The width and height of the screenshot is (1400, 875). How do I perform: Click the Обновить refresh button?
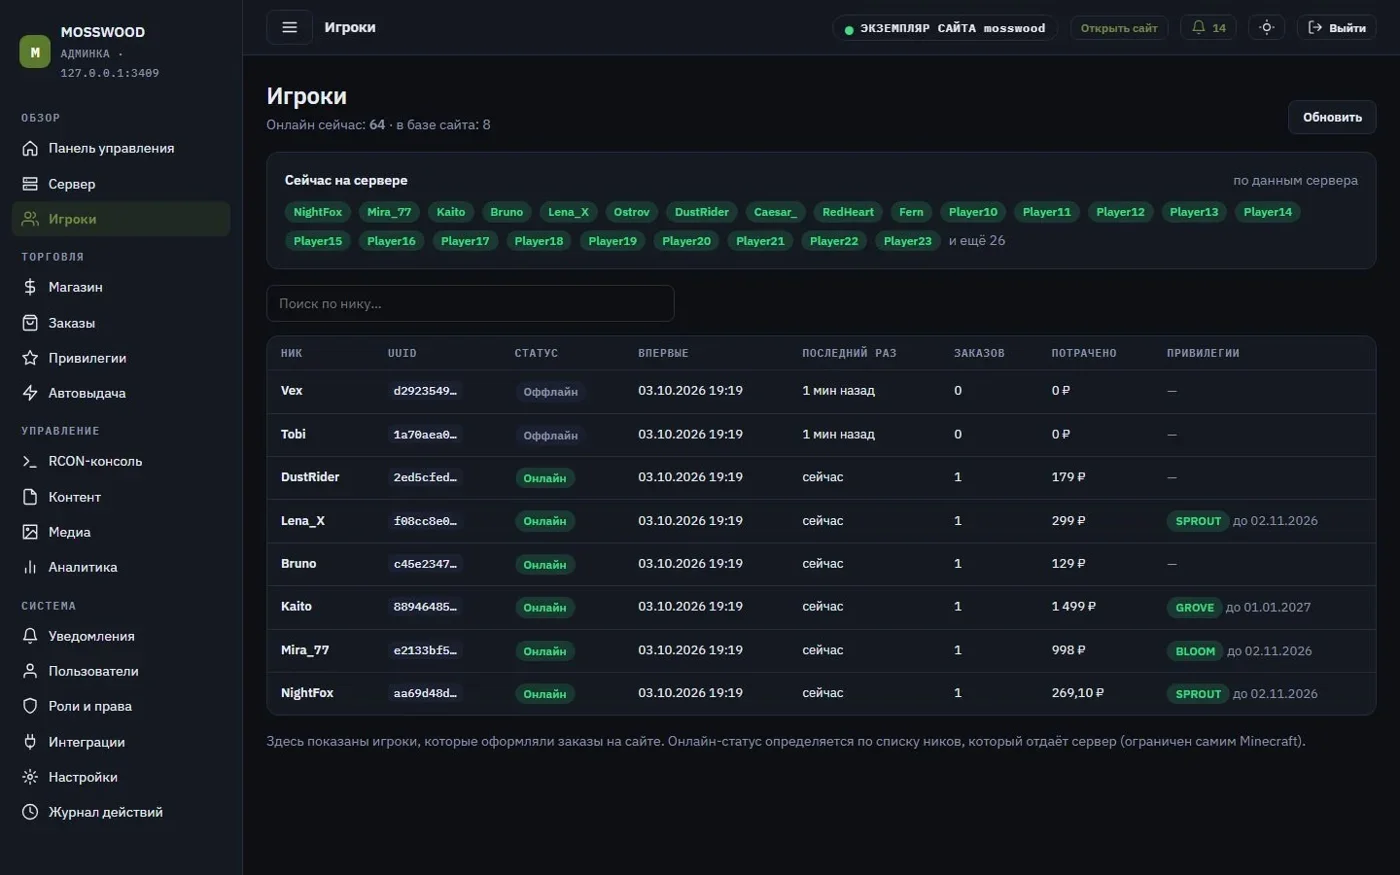[1332, 117]
